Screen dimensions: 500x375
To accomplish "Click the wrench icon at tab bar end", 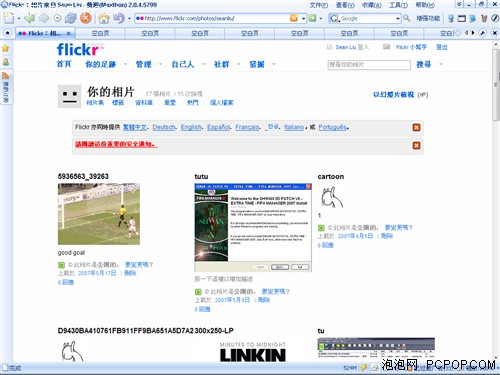I will tap(482, 33).
